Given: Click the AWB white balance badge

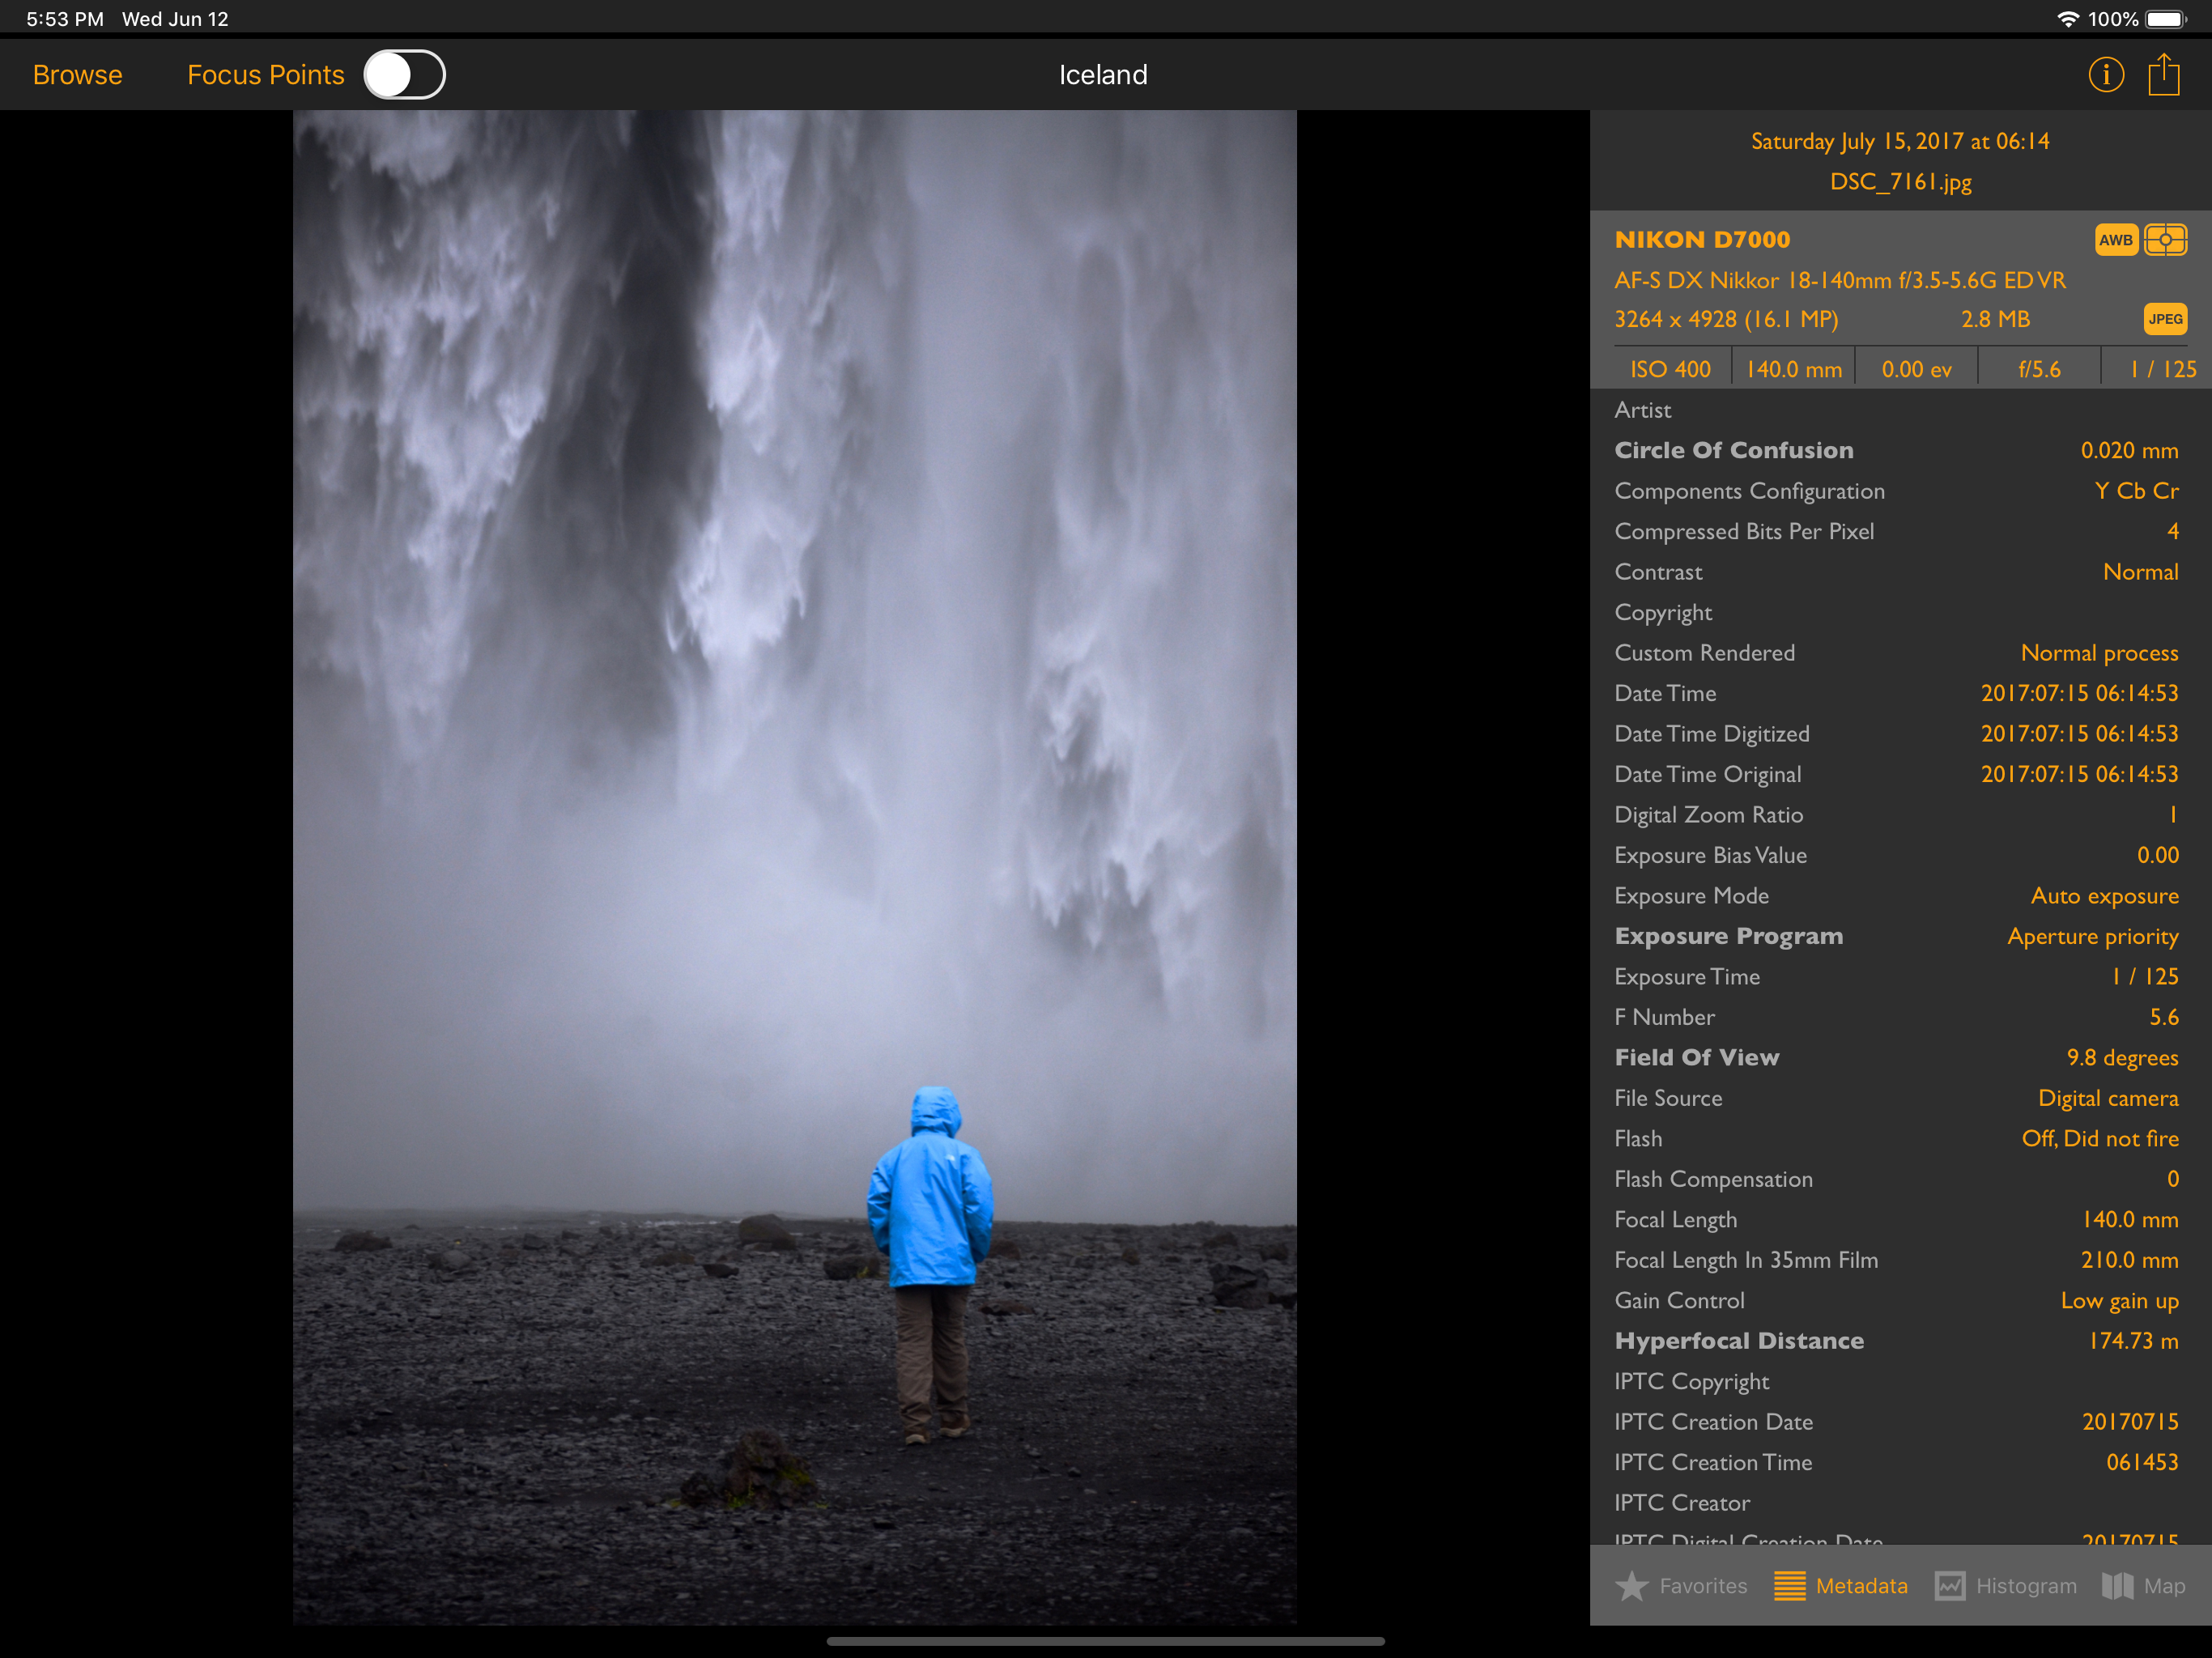Looking at the screenshot, I should [2115, 240].
